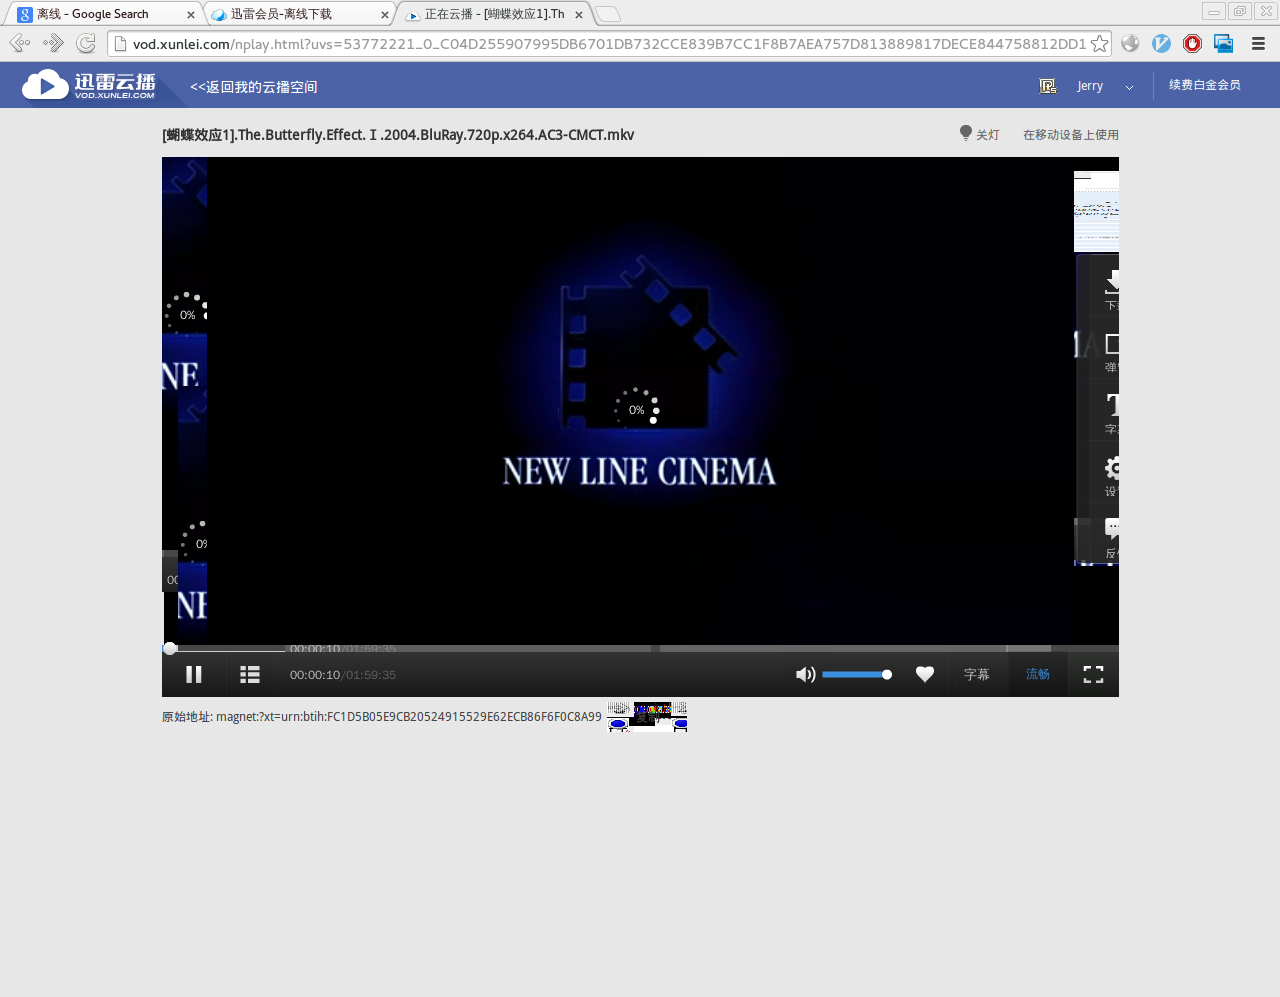
Task: Click the blue image extension icon
Action: [x=1223, y=43]
